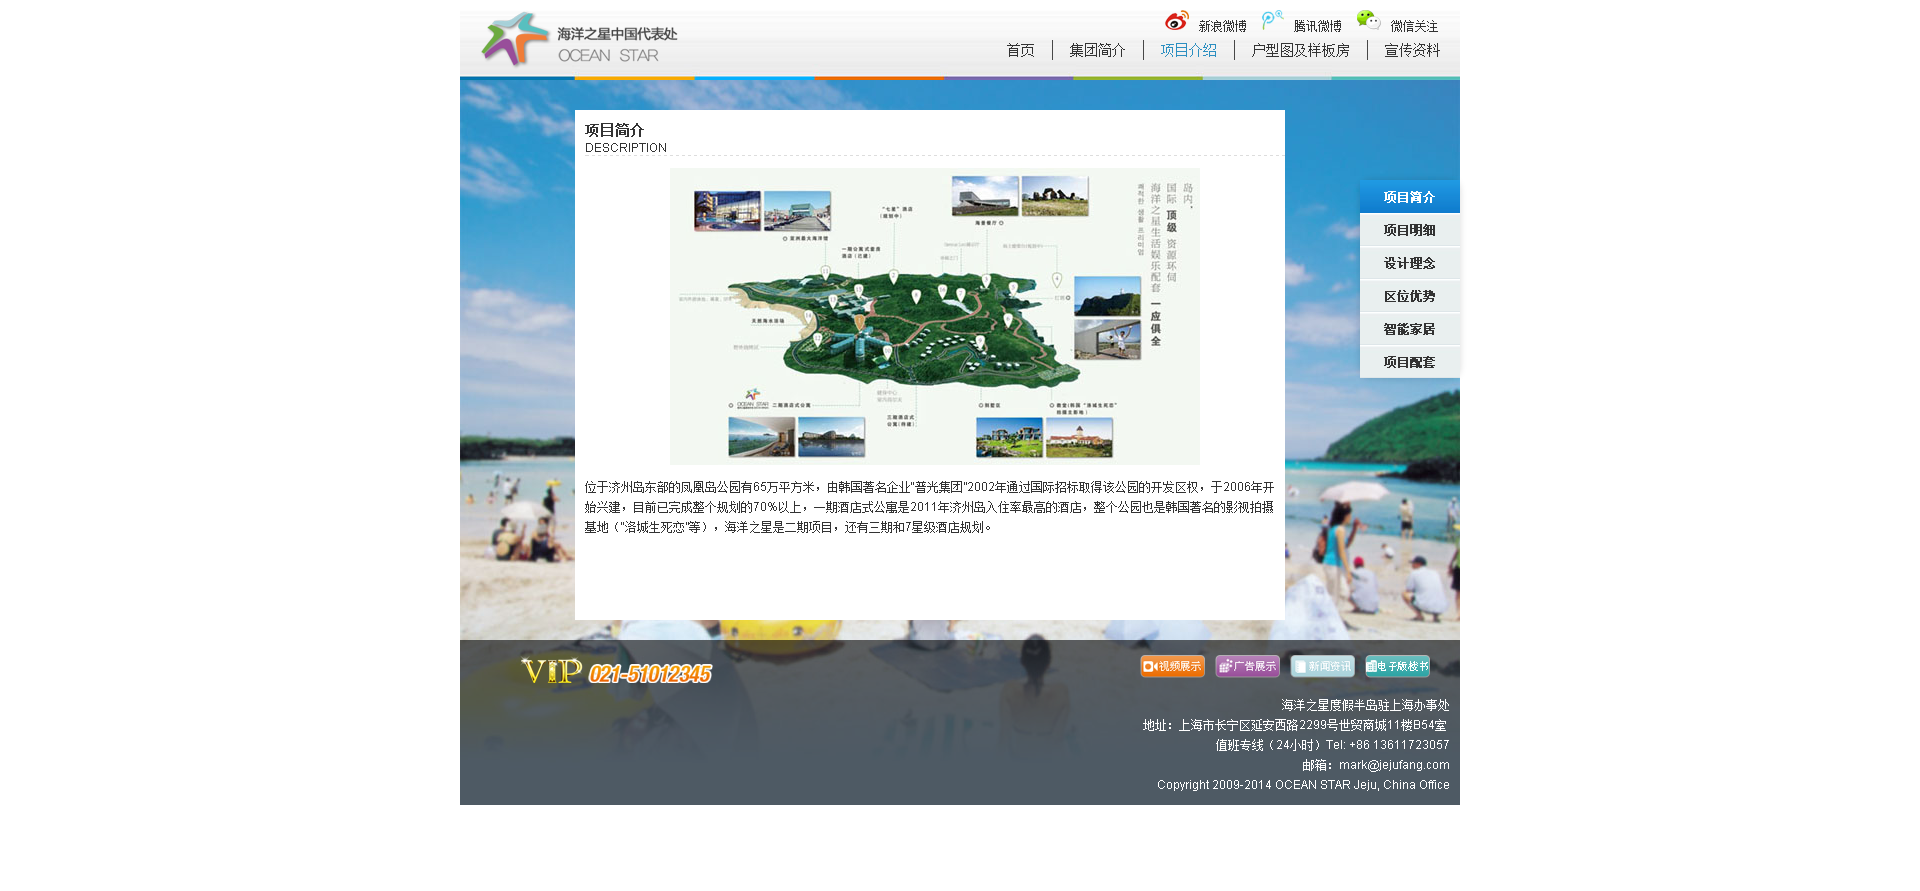
Task: Go to 首页 in the navigation
Action: click(x=1020, y=50)
